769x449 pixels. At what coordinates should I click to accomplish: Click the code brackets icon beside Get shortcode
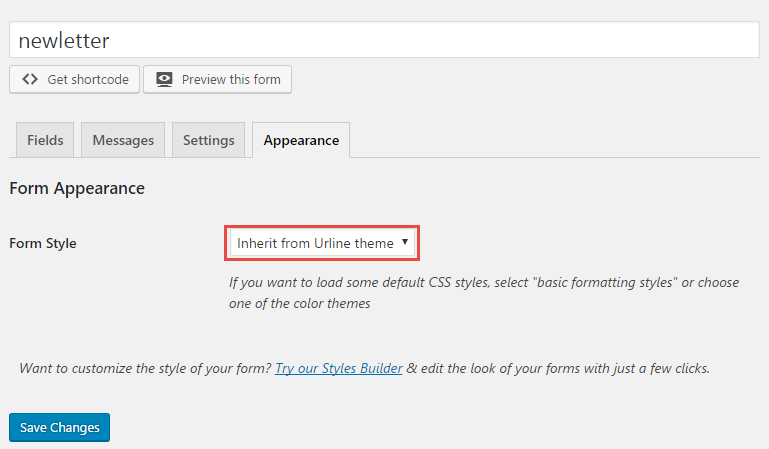point(30,79)
